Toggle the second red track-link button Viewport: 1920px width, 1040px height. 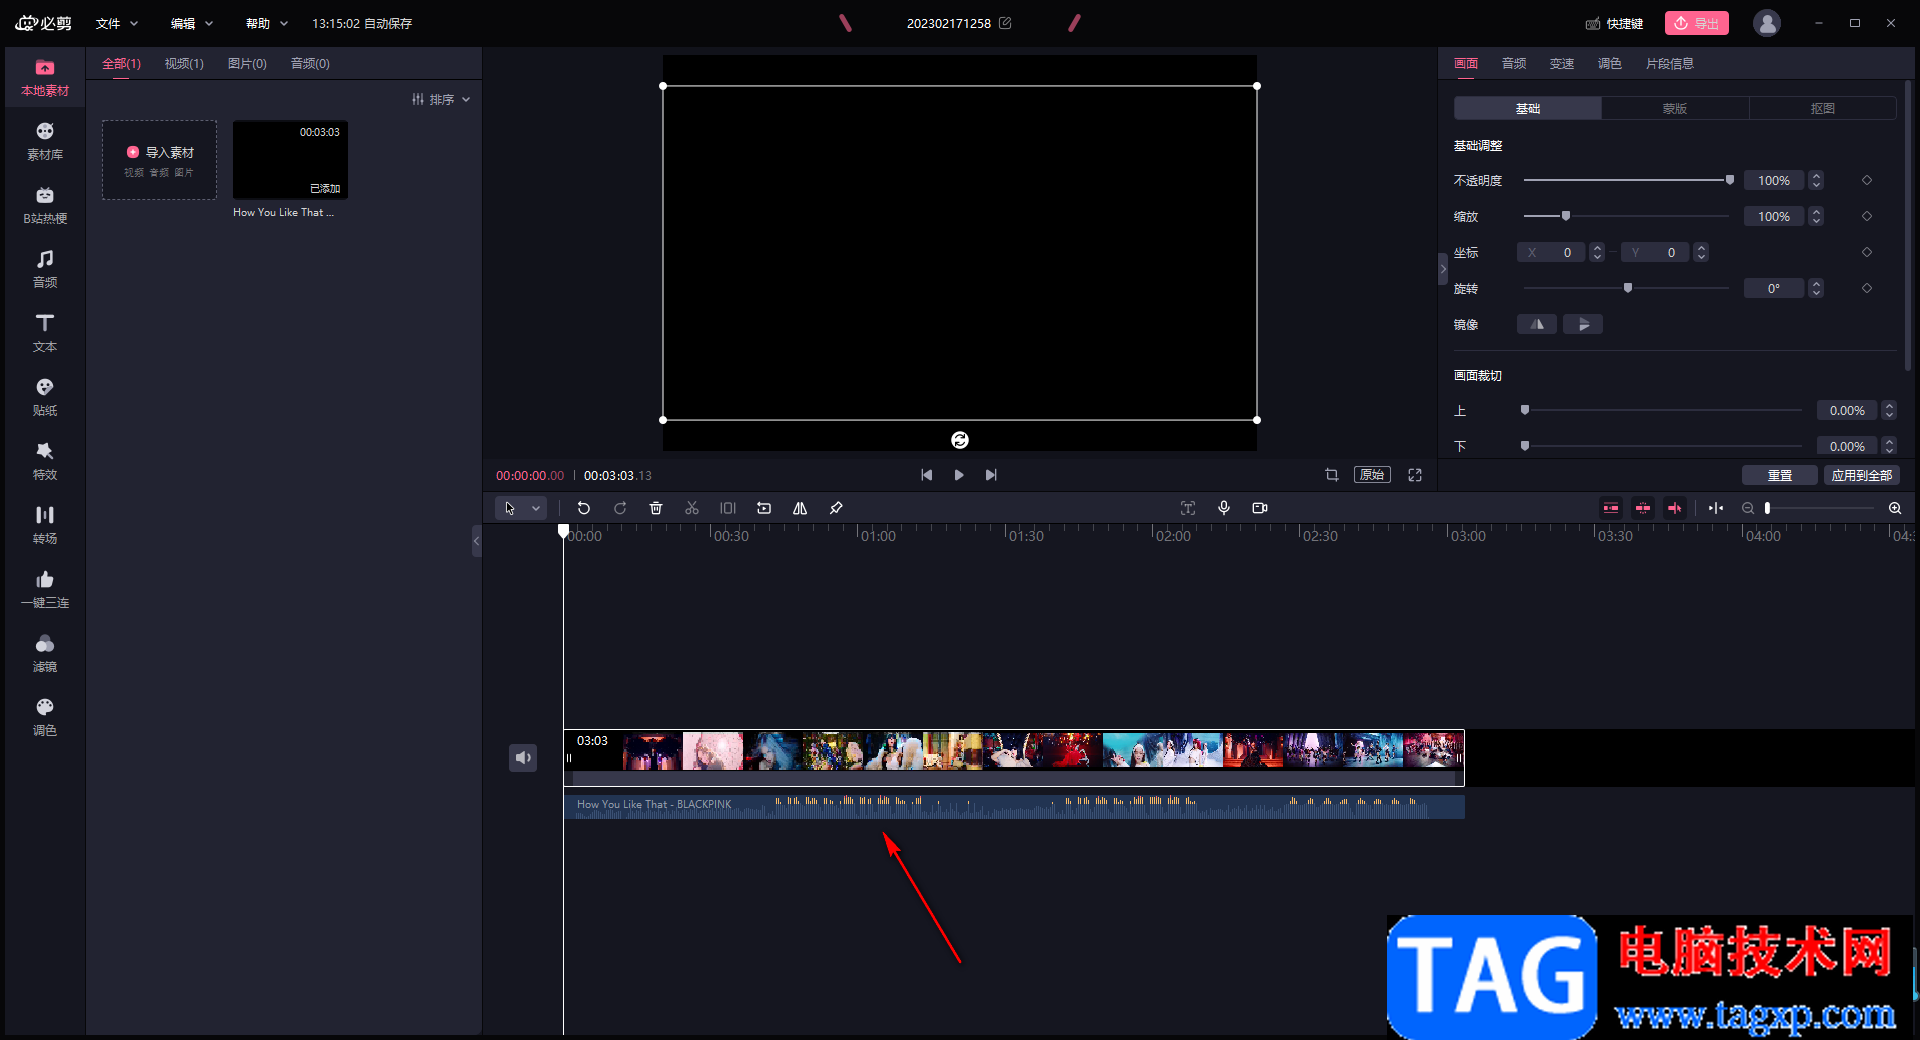(1643, 508)
